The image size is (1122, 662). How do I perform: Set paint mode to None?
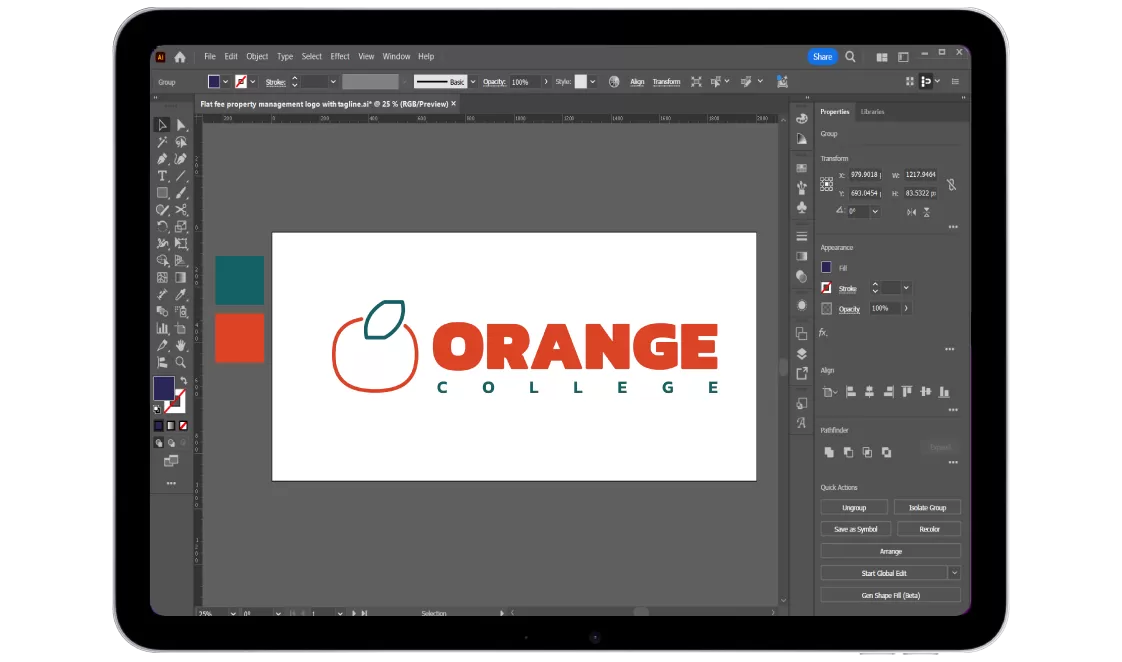(x=183, y=426)
